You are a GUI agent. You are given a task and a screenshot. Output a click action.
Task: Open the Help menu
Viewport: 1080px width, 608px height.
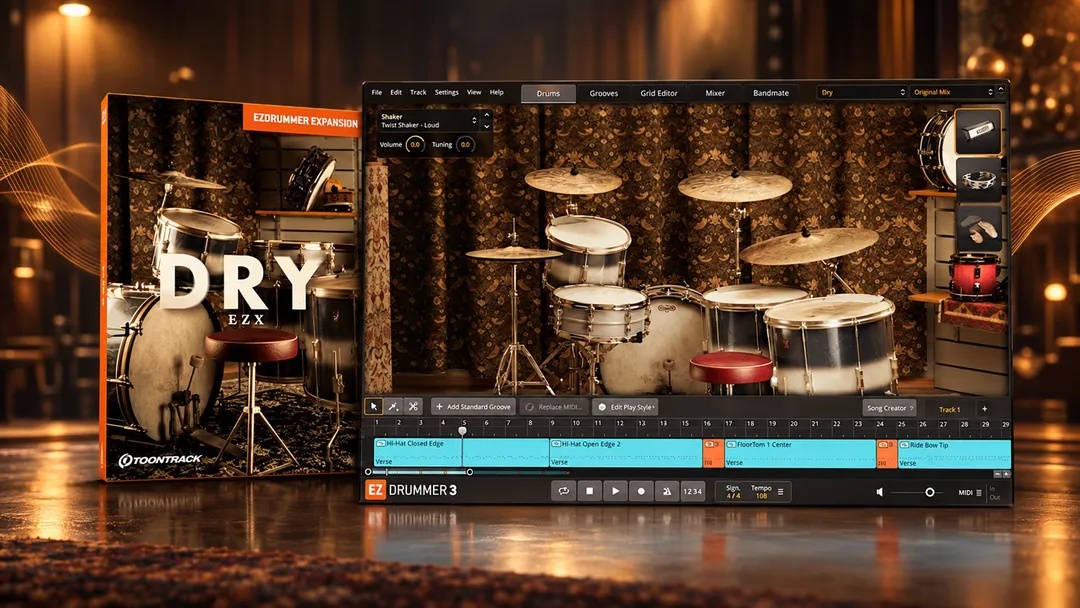click(x=497, y=92)
